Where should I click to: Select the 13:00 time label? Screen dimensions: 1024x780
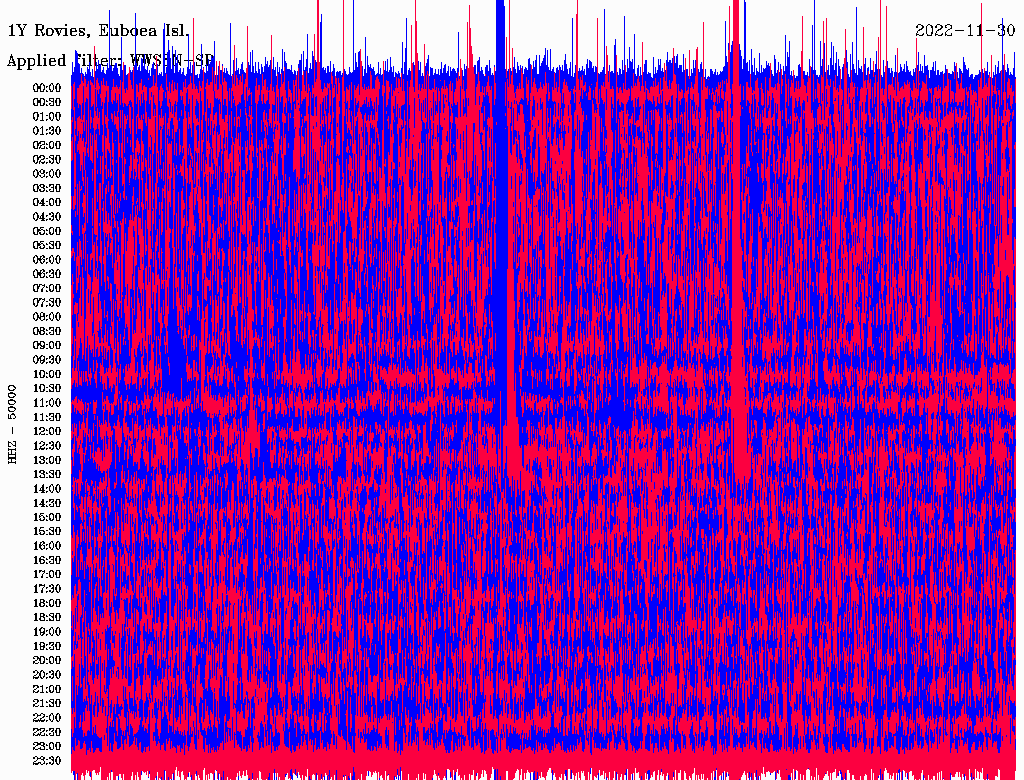(x=47, y=460)
